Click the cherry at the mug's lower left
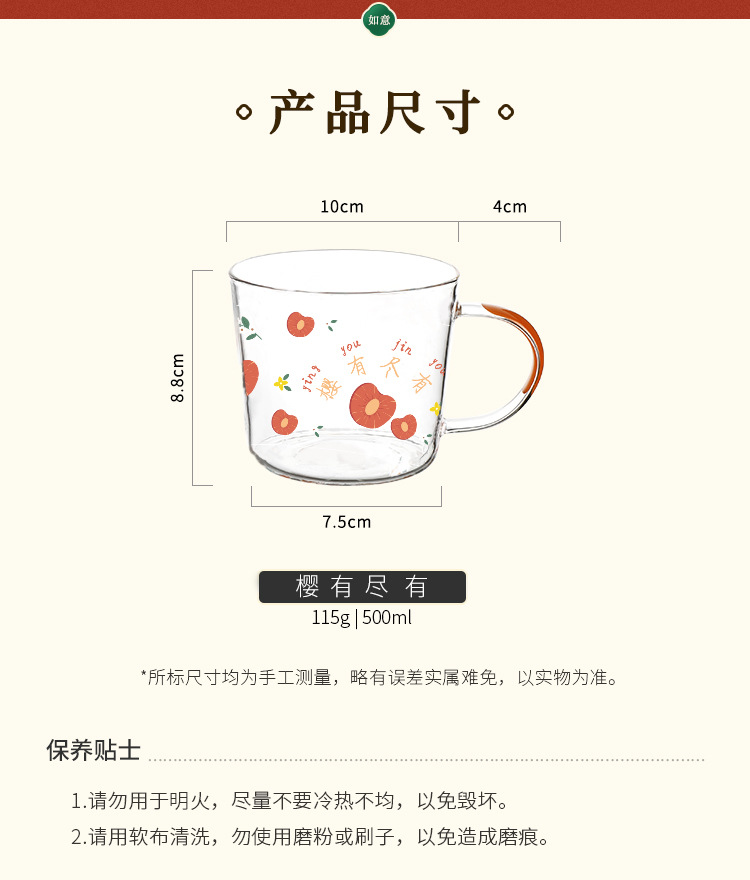This screenshot has height=880, width=750. pyautogui.click(x=284, y=421)
